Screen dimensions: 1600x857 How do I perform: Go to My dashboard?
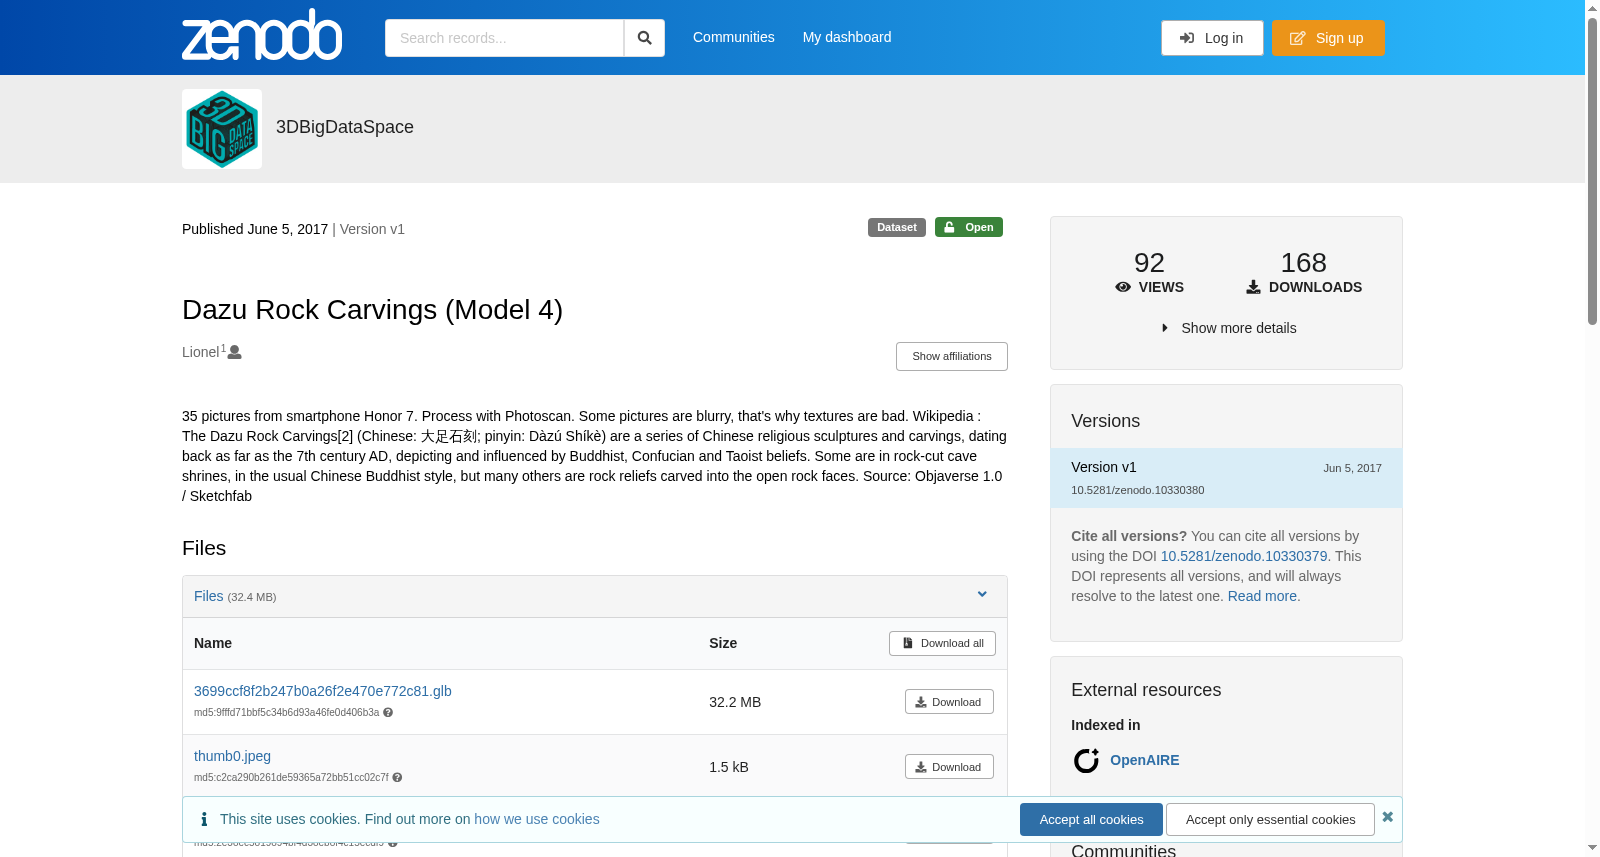[x=847, y=37]
